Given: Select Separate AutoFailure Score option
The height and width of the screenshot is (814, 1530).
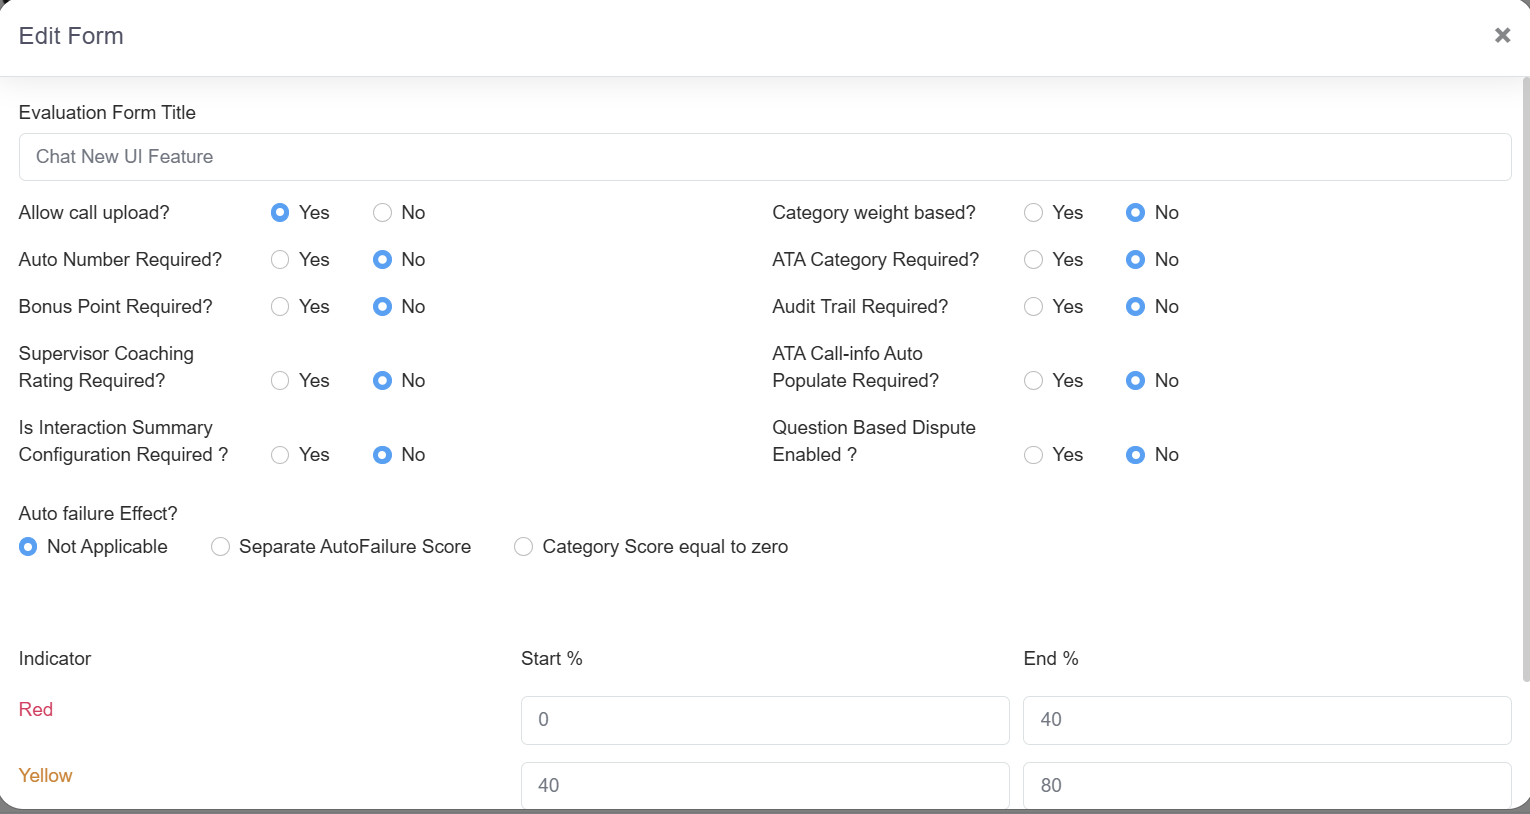Looking at the screenshot, I should 220,547.
